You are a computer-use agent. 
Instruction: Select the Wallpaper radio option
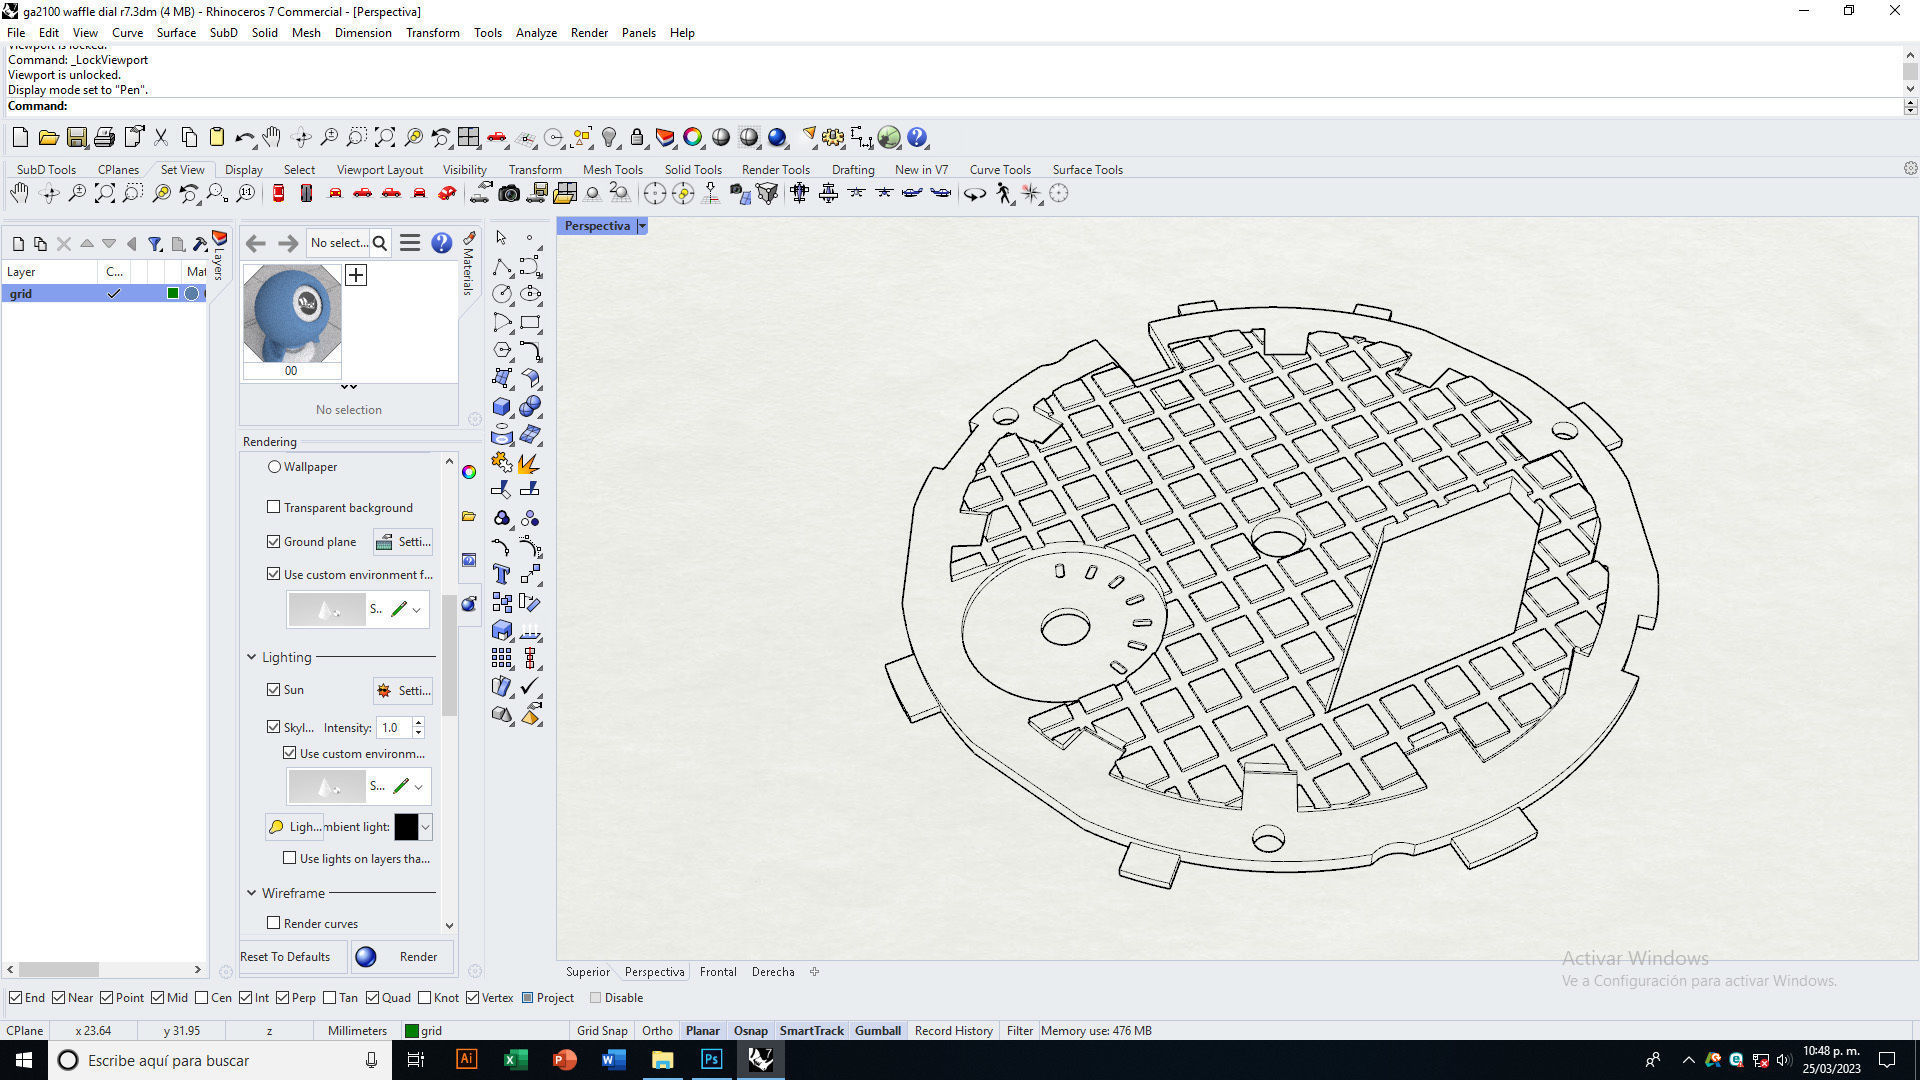(274, 467)
